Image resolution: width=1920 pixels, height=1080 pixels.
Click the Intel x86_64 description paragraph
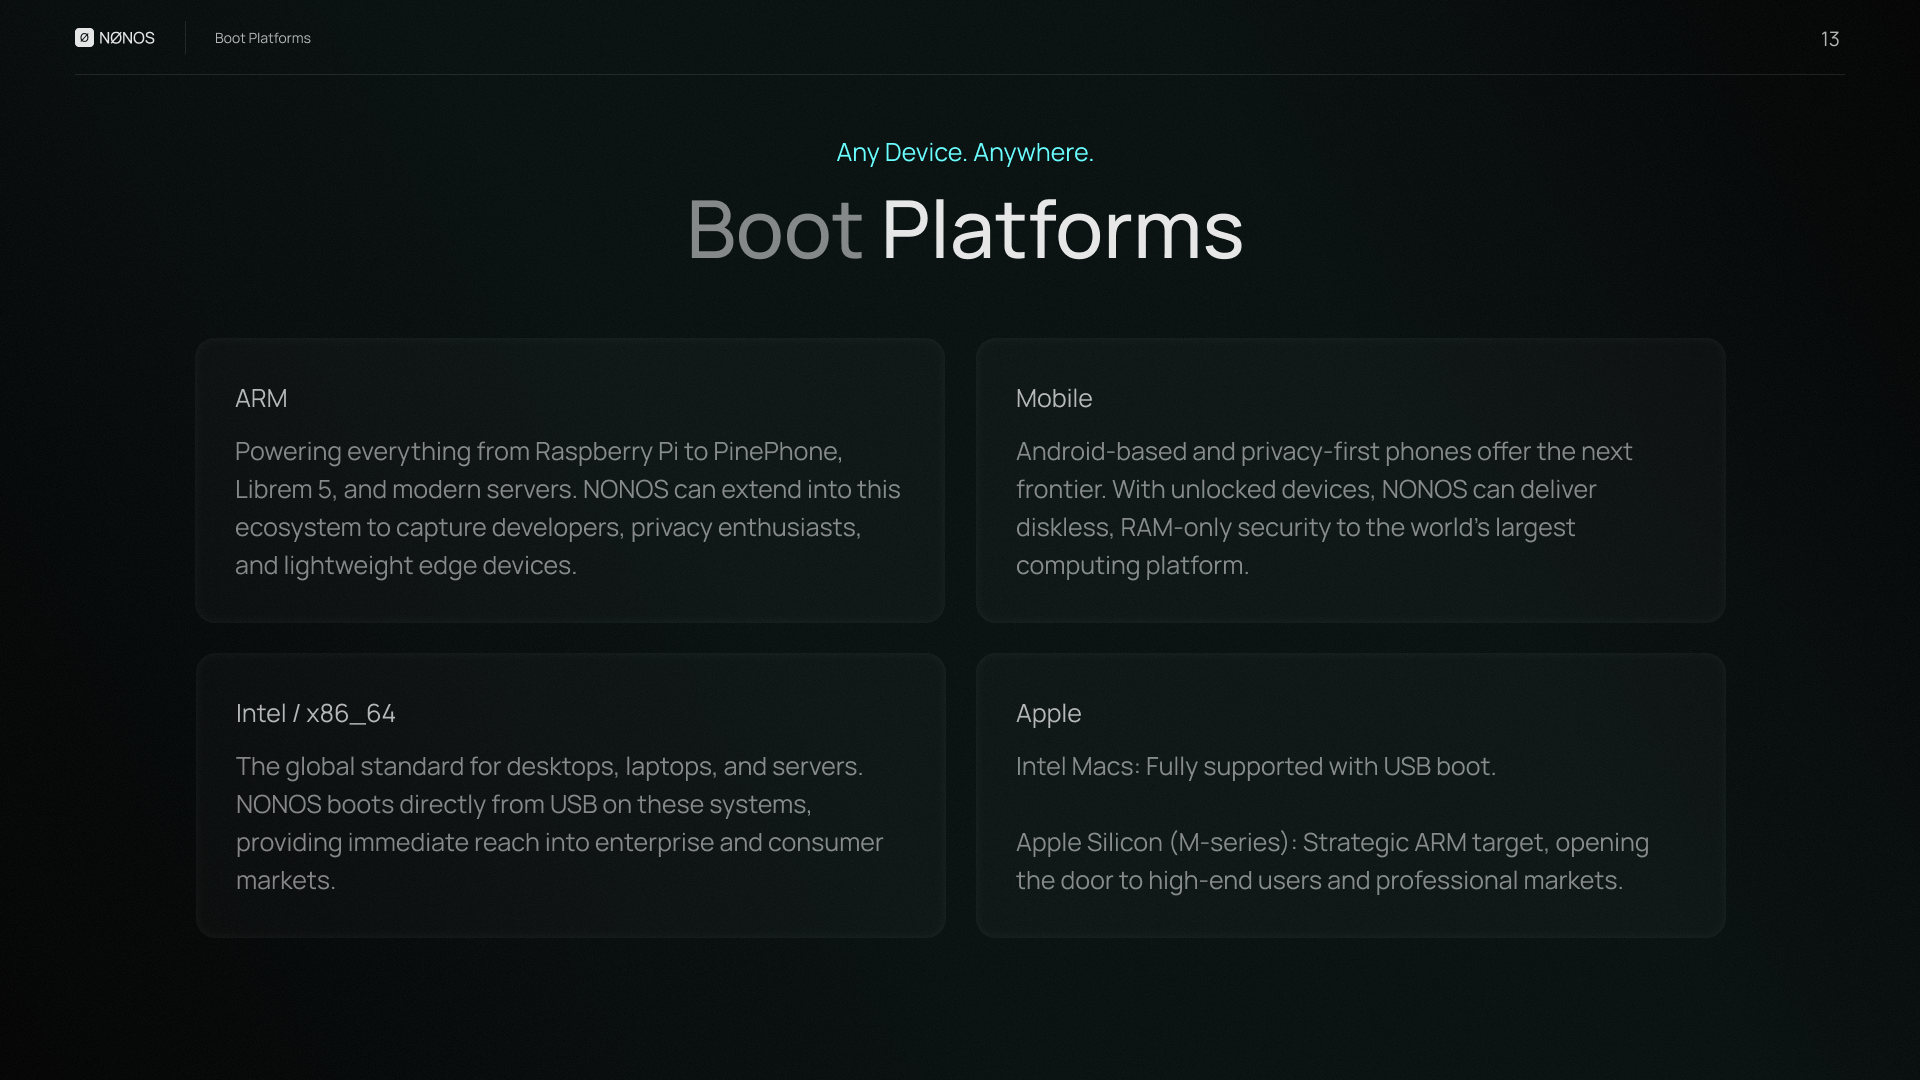(559, 823)
